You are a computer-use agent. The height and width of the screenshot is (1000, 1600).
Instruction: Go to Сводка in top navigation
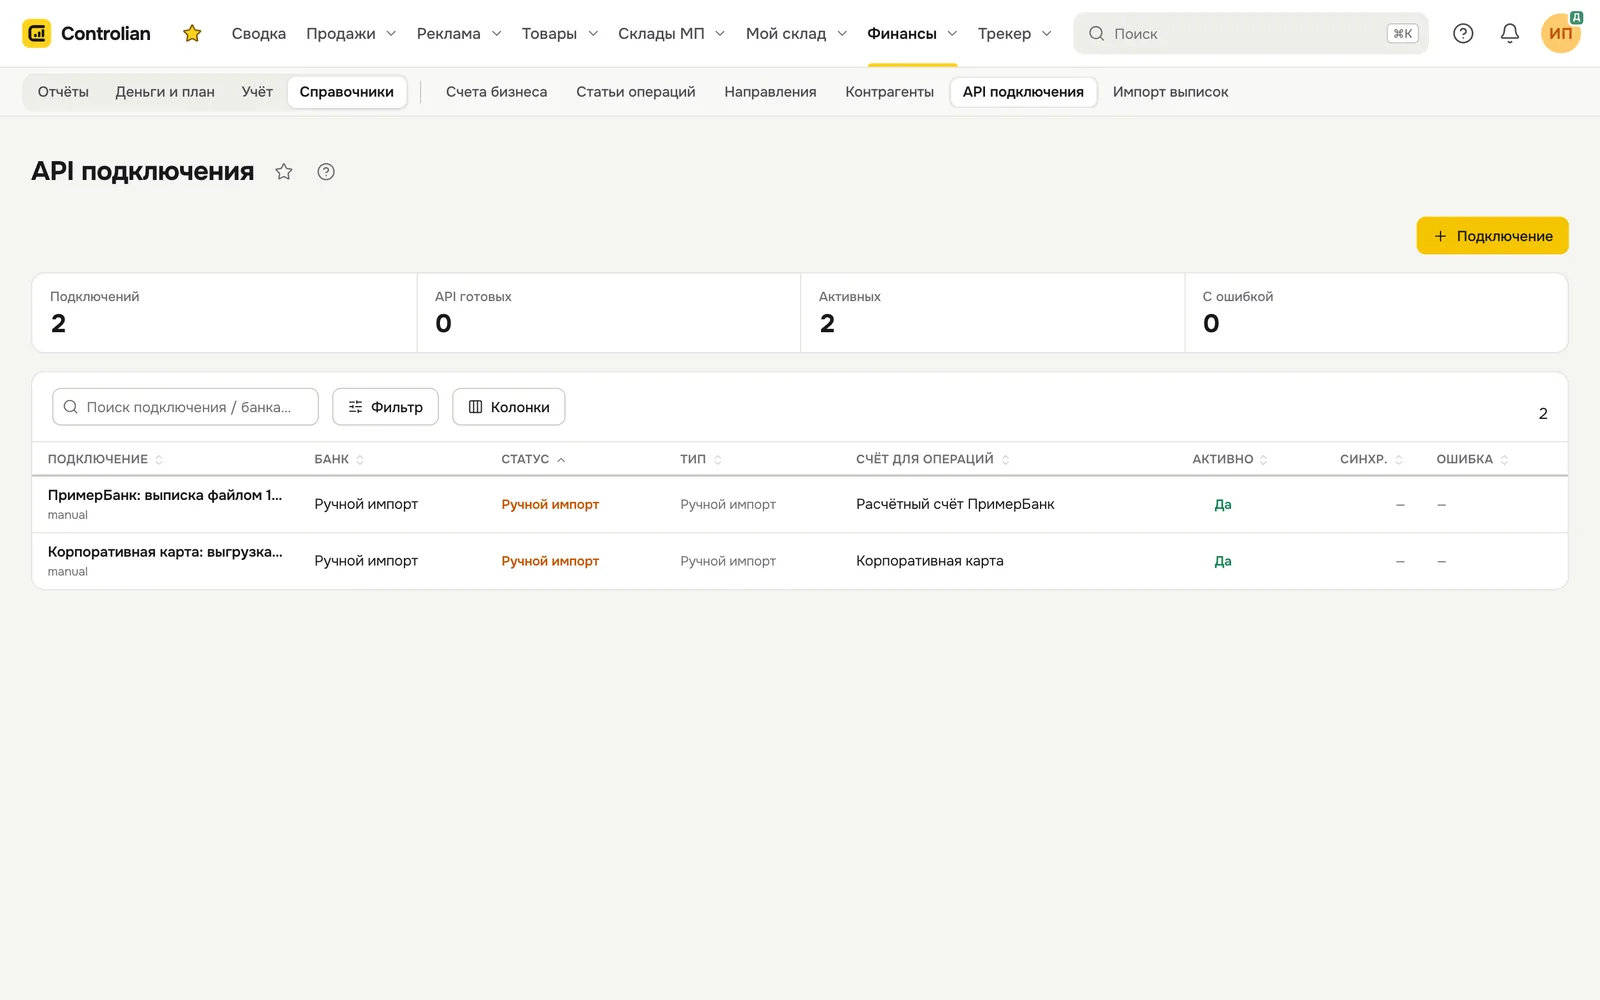point(259,33)
